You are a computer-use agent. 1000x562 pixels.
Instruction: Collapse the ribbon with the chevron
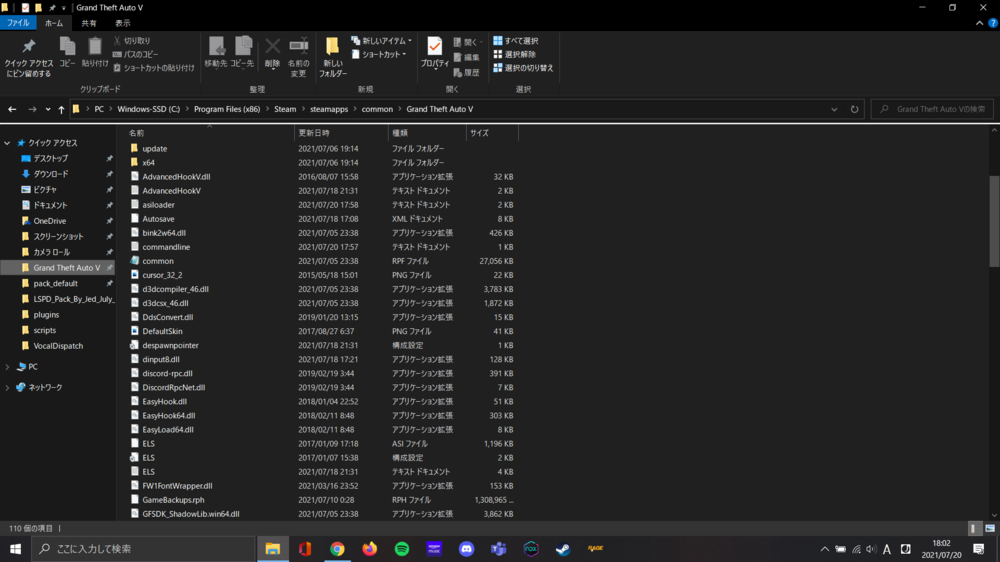click(x=980, y=23)
